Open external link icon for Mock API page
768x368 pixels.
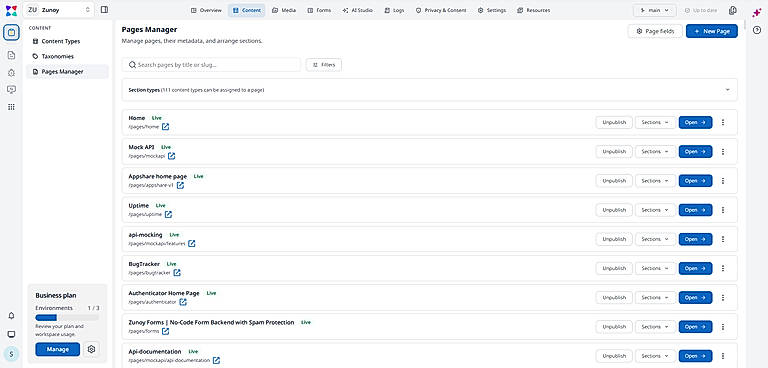click(x=171, y=156)
